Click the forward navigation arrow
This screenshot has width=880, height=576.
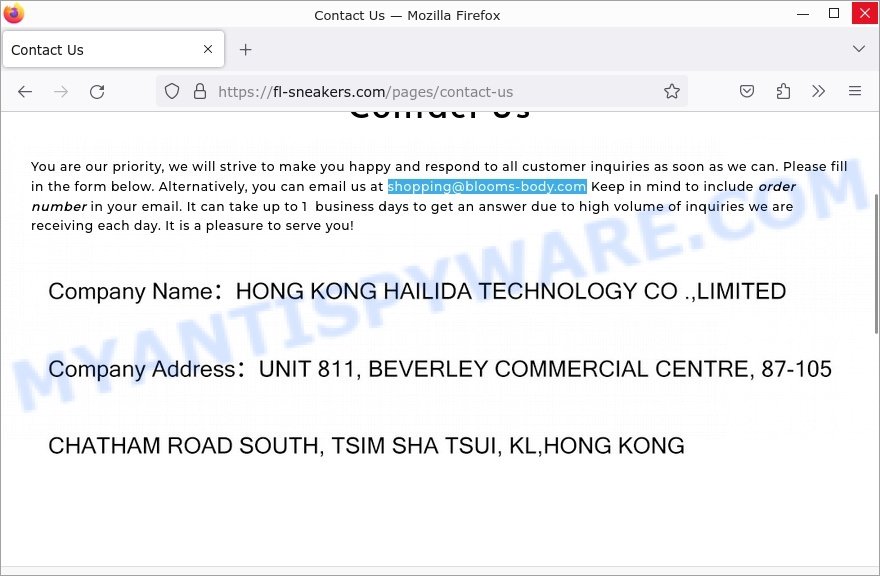(61, 92)
